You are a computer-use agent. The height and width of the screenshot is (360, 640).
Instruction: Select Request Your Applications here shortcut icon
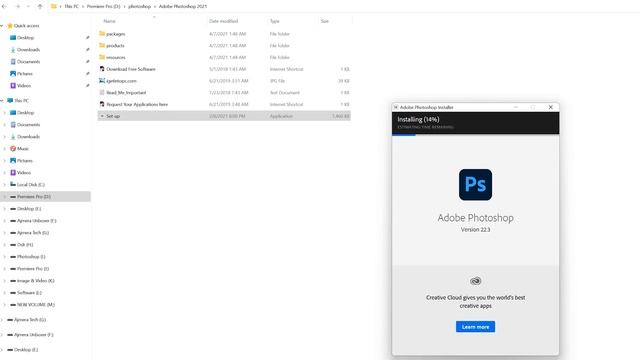102,104
